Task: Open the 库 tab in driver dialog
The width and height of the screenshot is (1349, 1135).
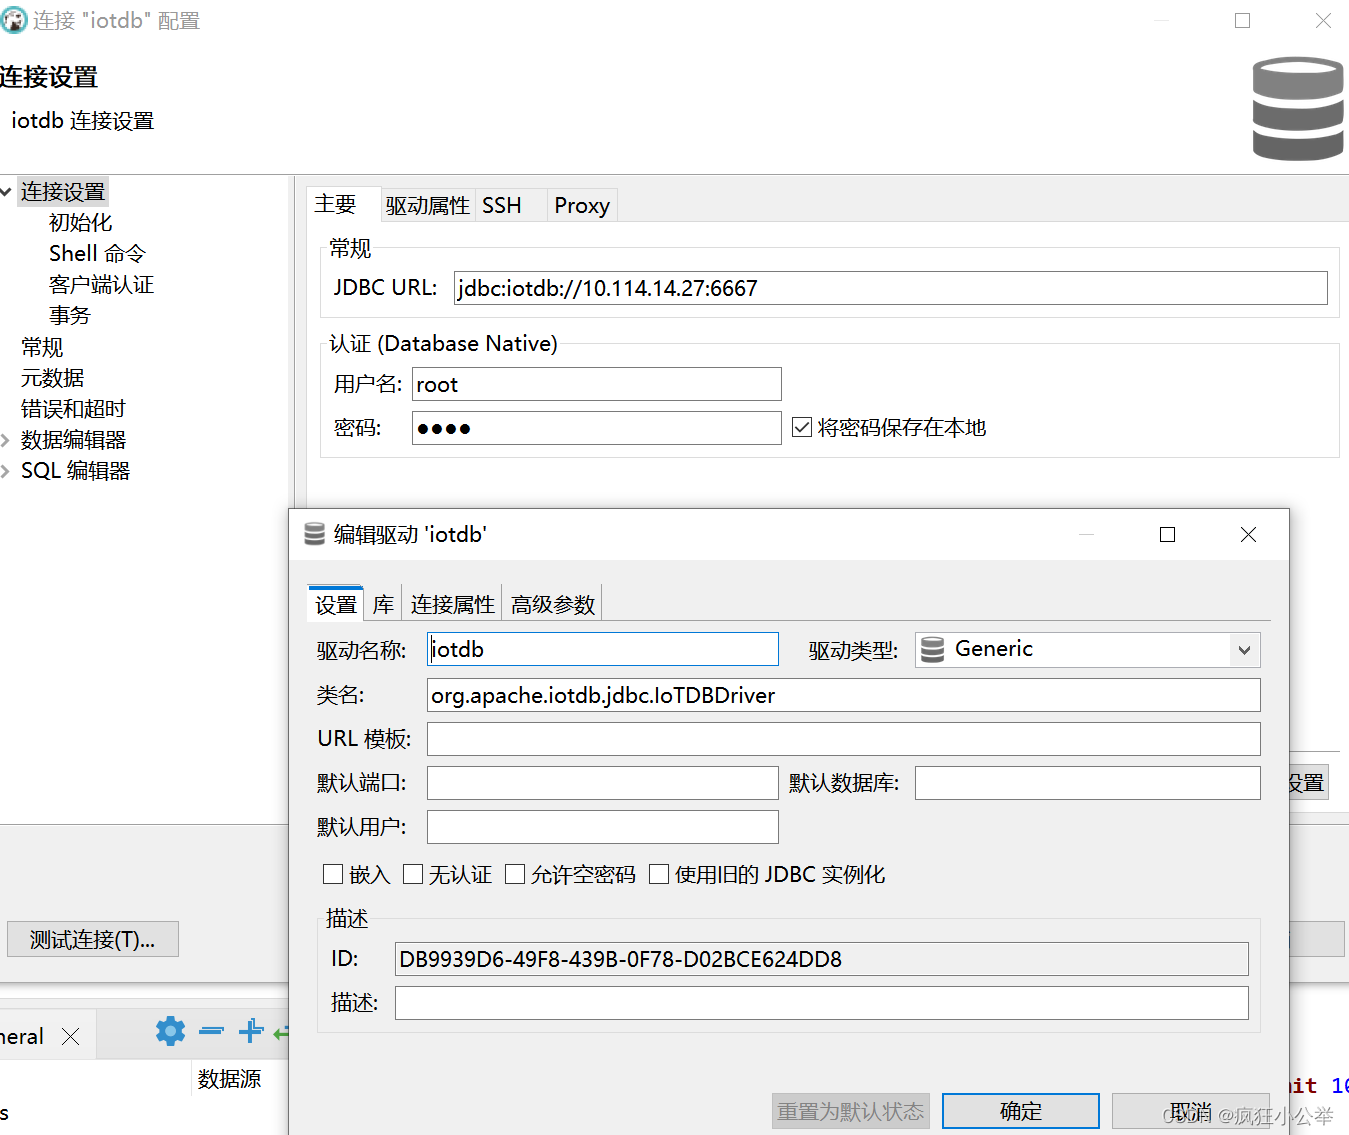Action: 383,604
